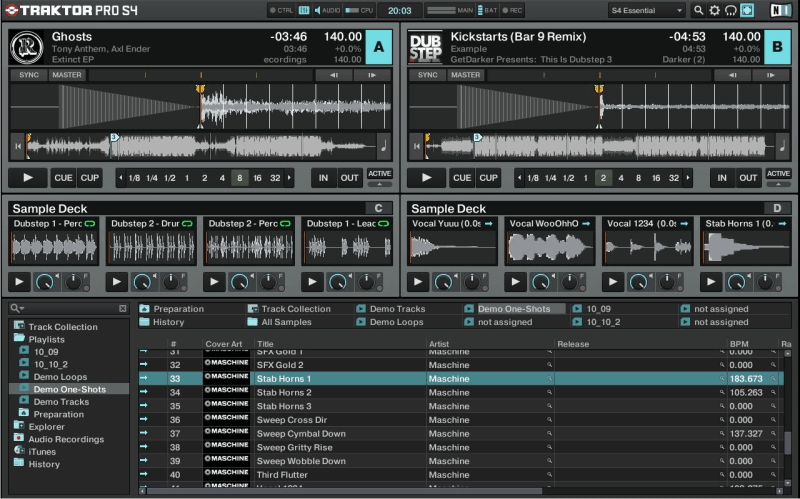
Task: Click the Audio Recordings icon in browser tree
Action: point(20,439)
